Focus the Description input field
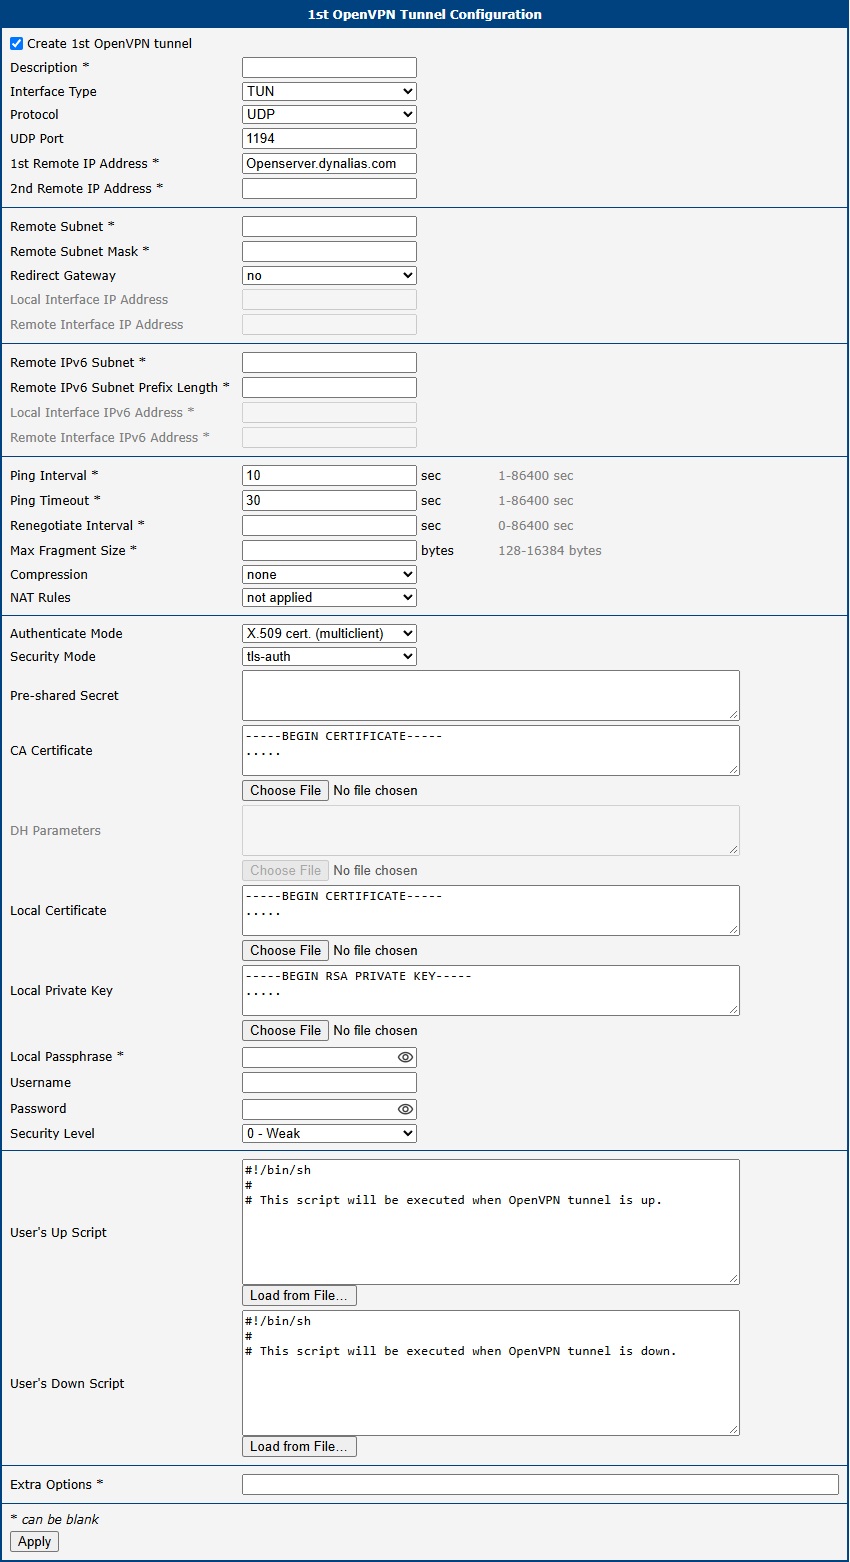Screen dimensions: 850x1562 [x=329, y=67]
